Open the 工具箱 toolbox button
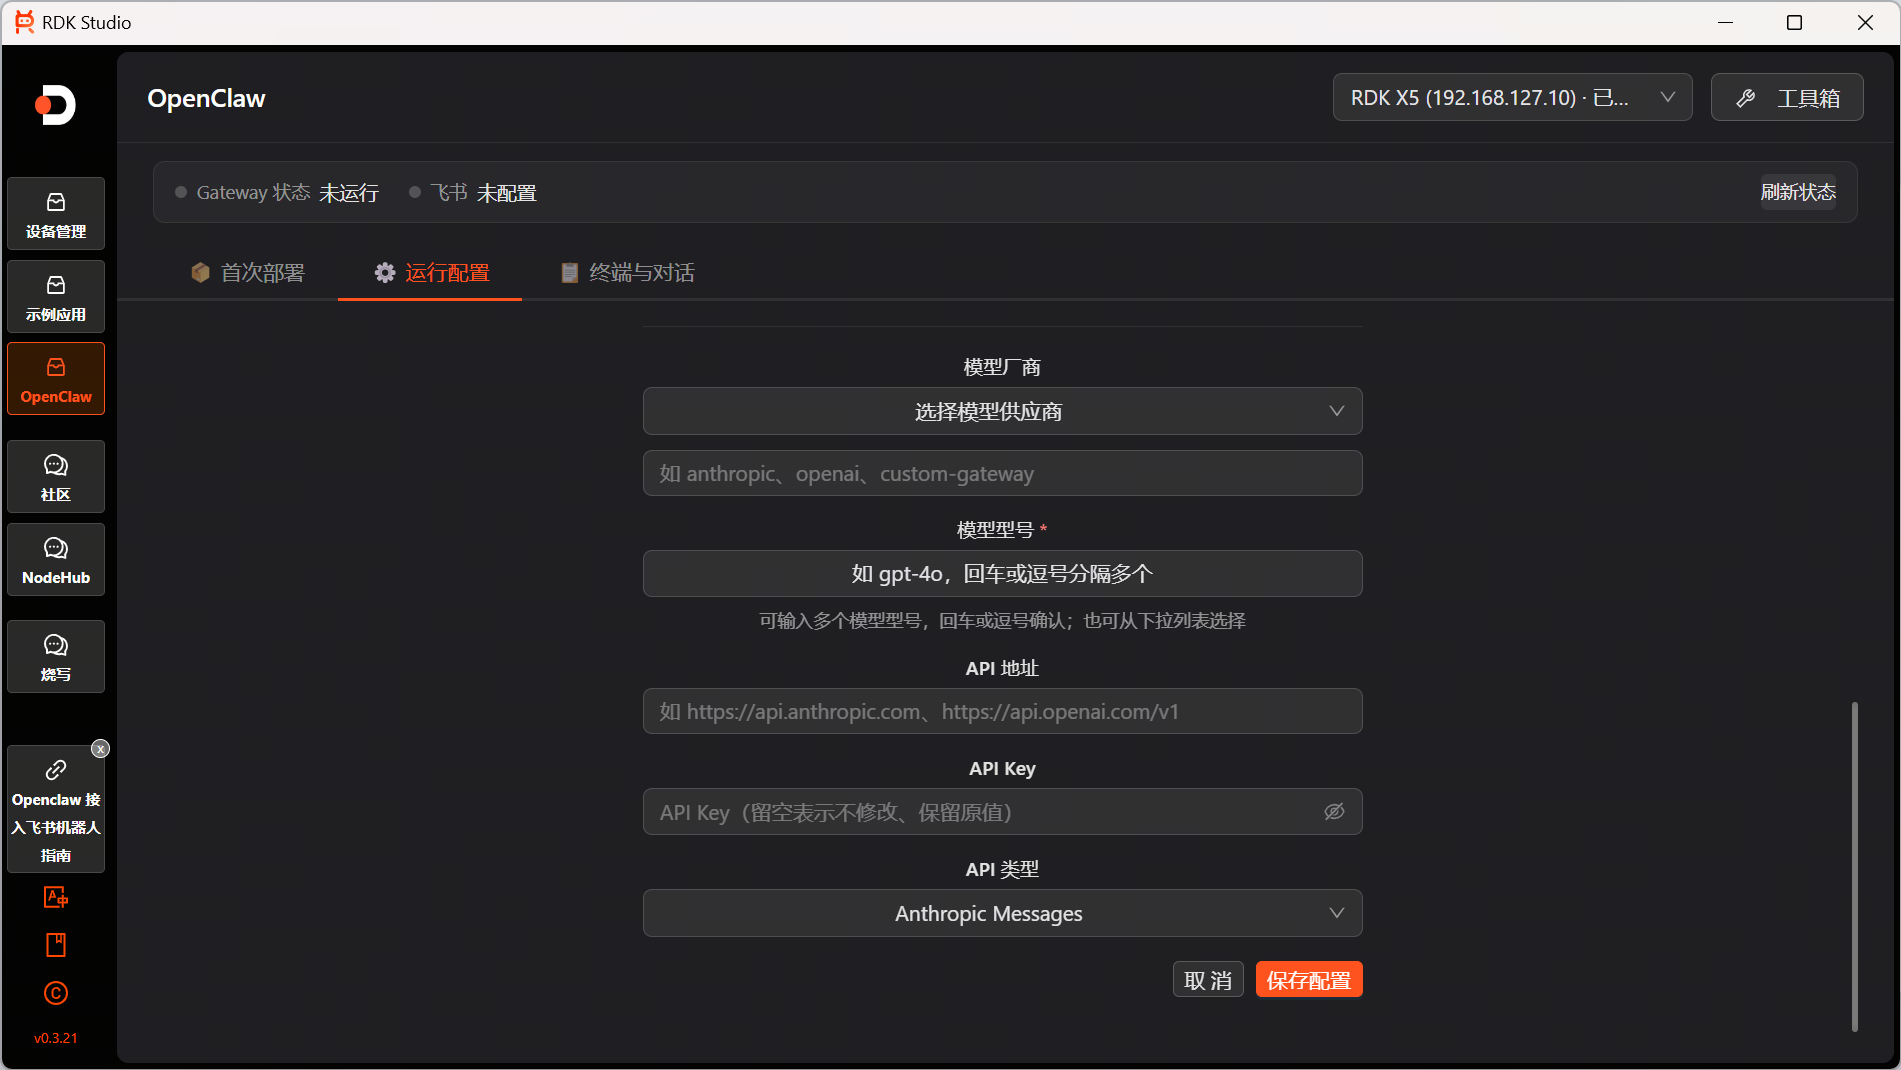 pyautogui.click(x=1786, y=98)
